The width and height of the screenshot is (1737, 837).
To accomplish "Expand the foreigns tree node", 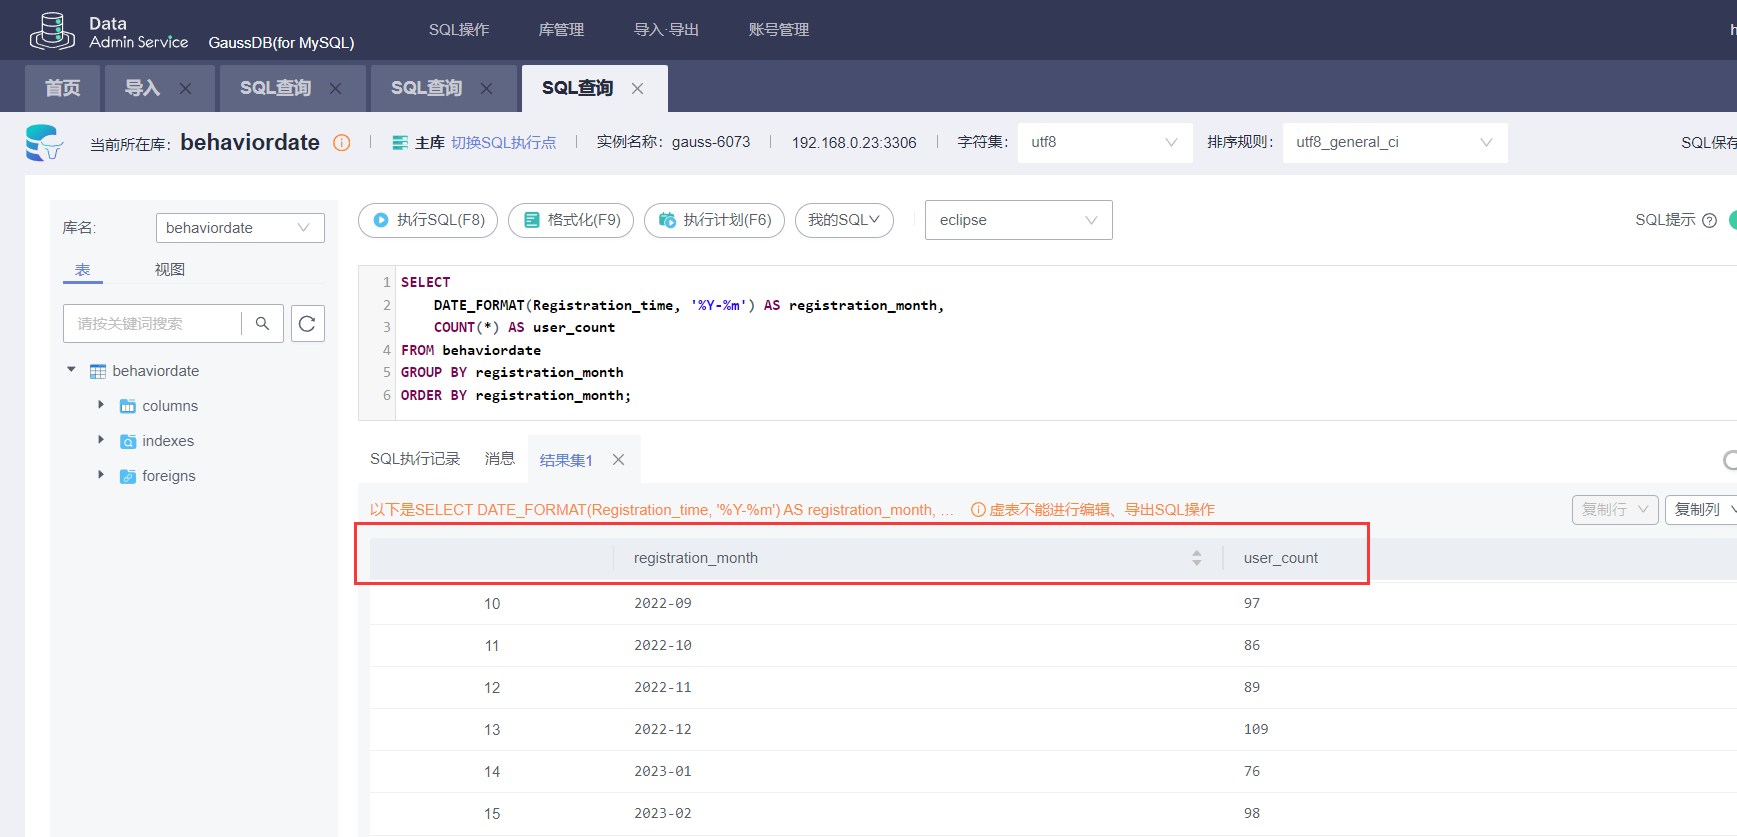I will click(x=101, y=475).
